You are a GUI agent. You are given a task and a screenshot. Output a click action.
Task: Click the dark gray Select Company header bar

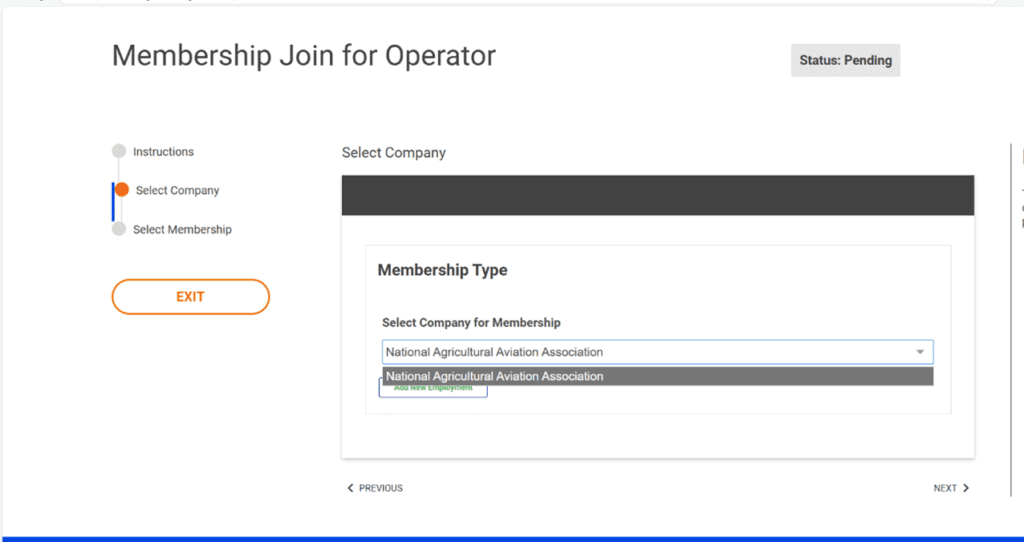pos(658,195)
